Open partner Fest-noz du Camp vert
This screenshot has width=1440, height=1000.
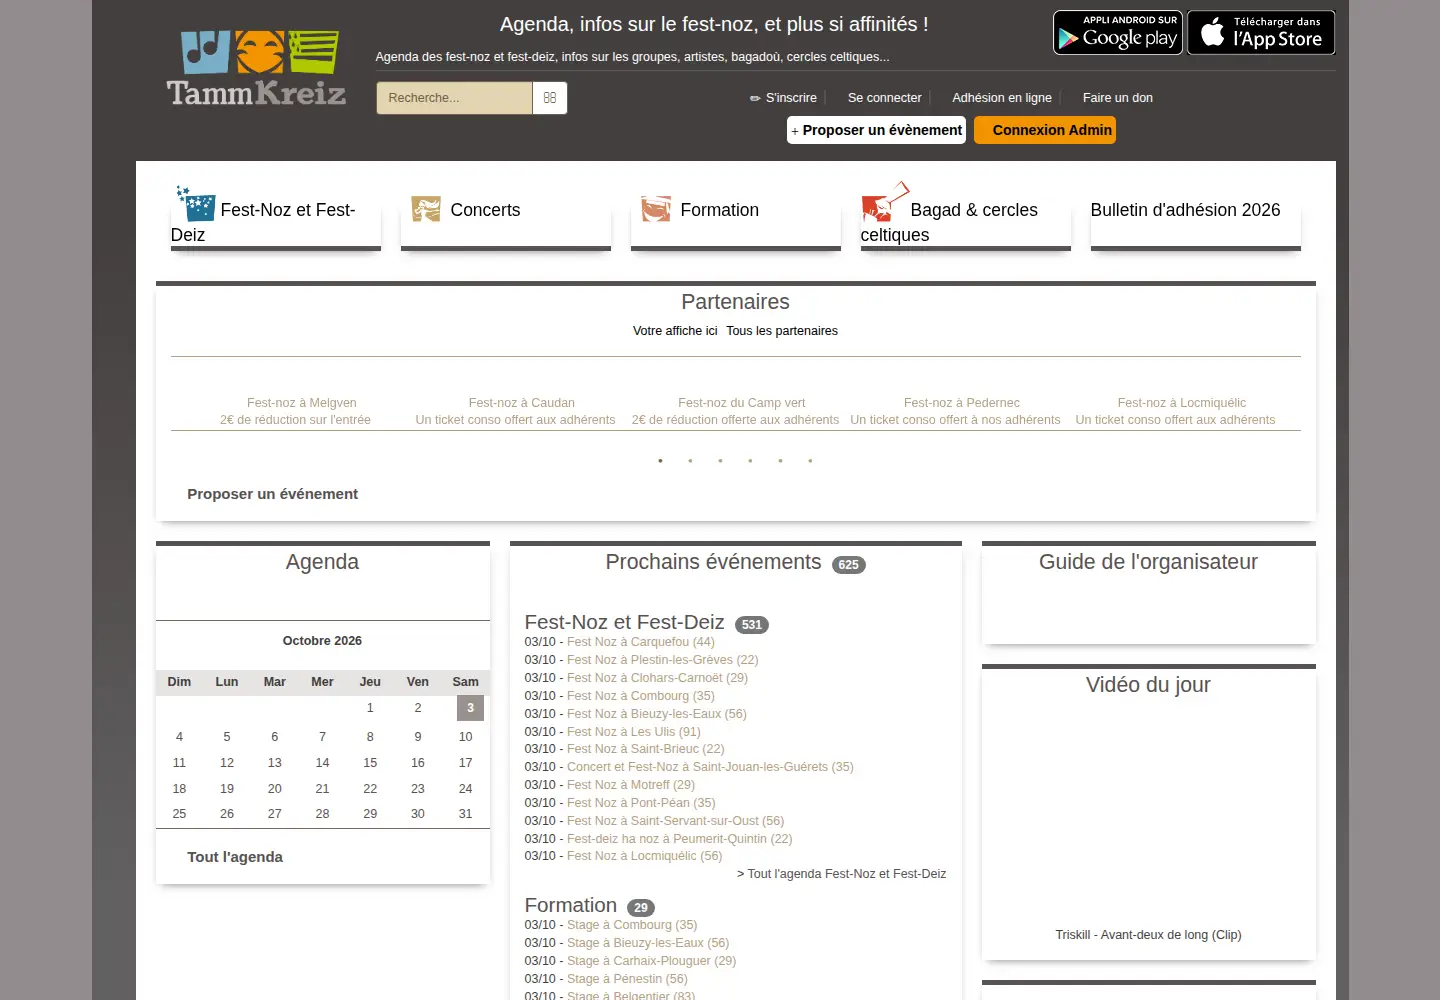(x=741, y=403)
